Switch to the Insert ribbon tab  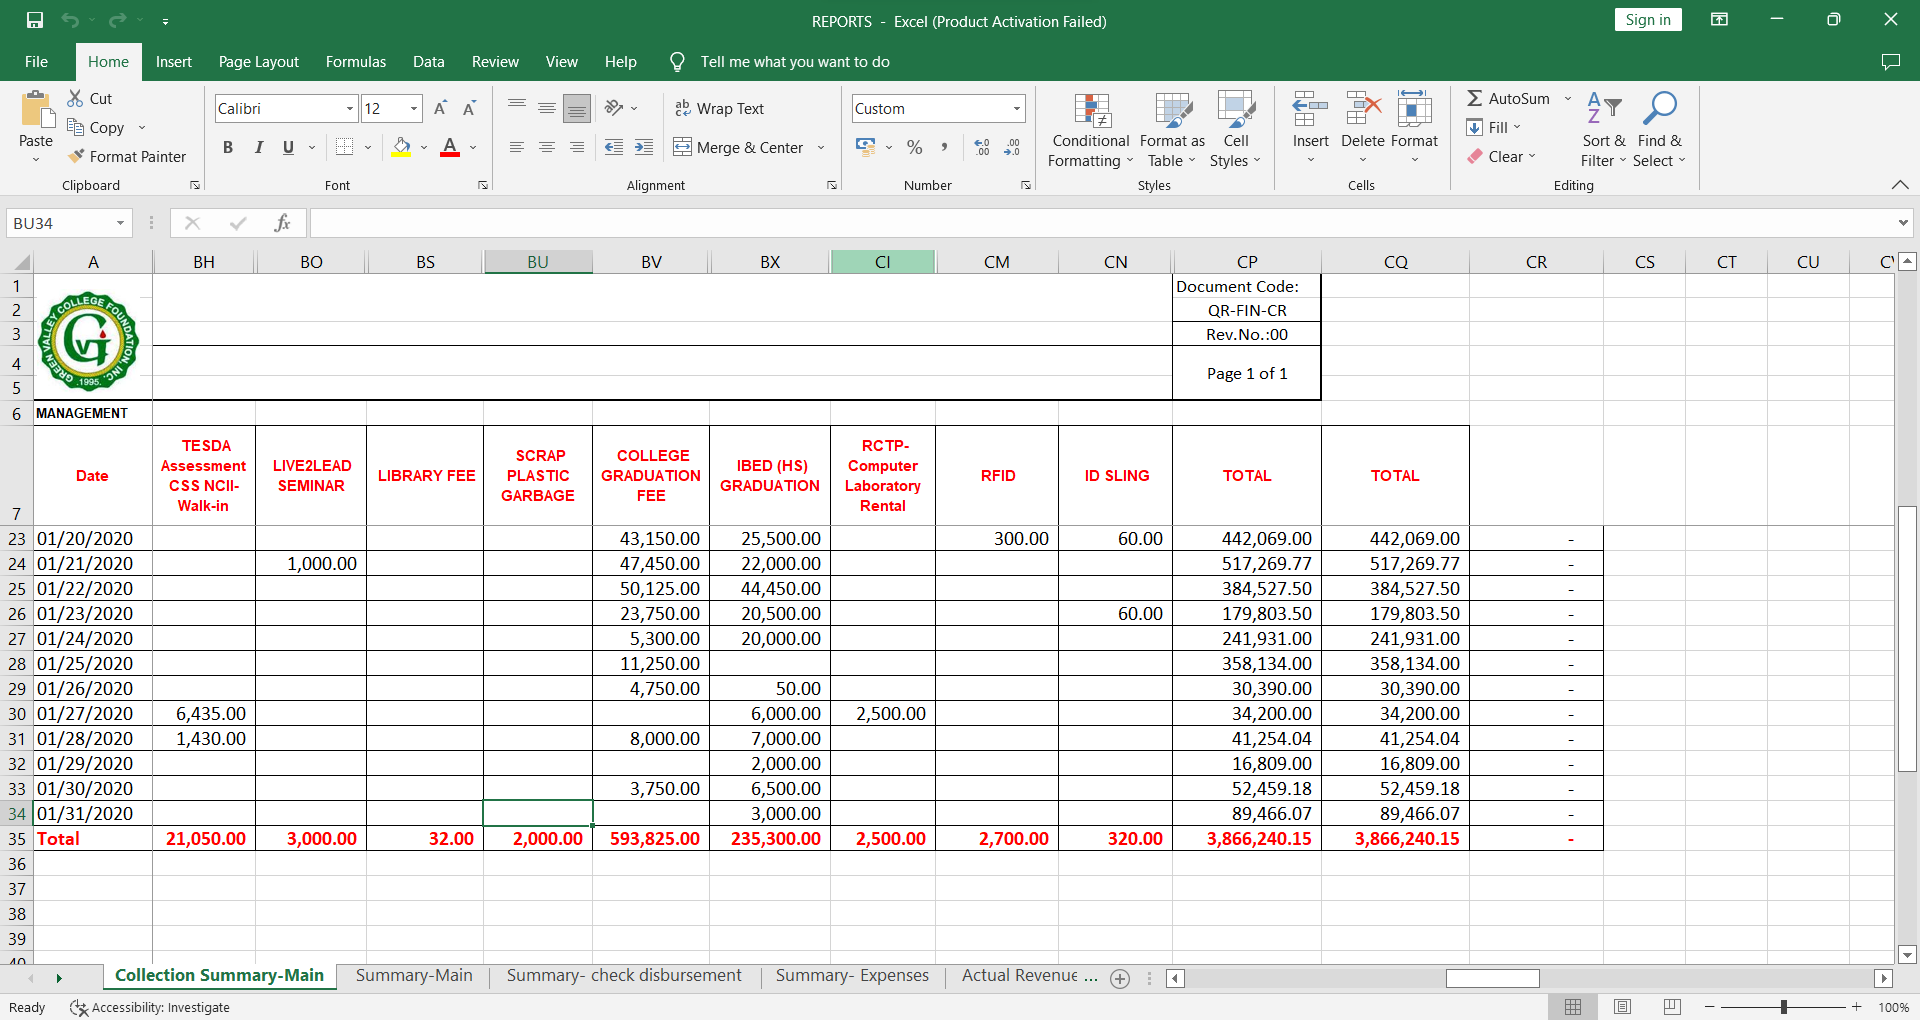point(174,62)
